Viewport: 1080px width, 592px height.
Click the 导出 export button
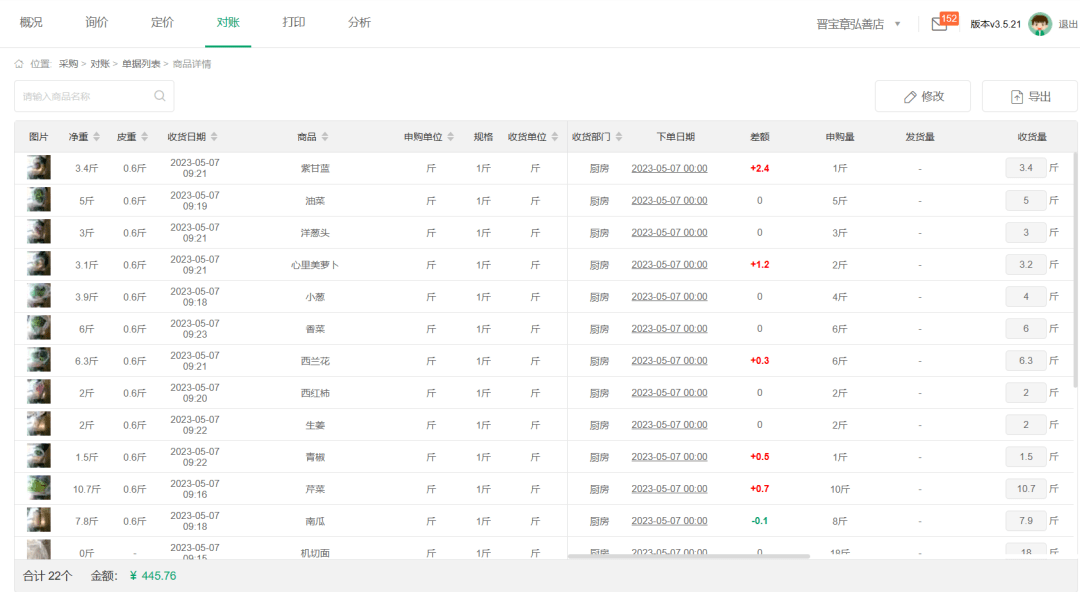point(1029,96)
